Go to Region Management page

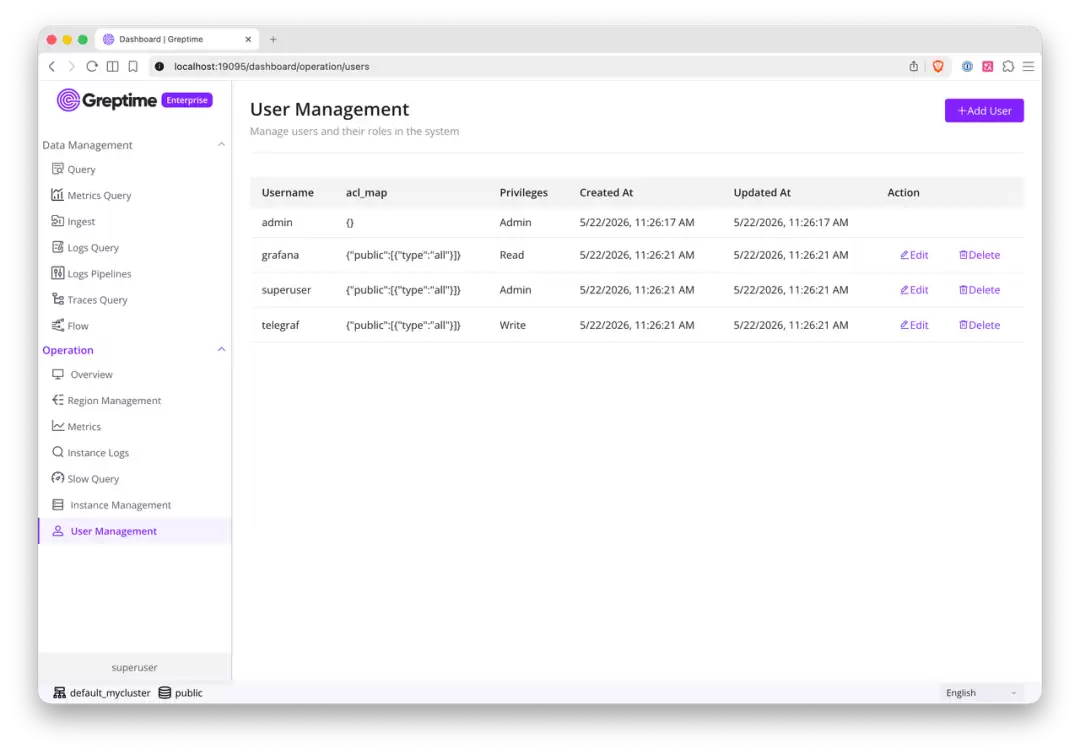click(x=134, y=400)
